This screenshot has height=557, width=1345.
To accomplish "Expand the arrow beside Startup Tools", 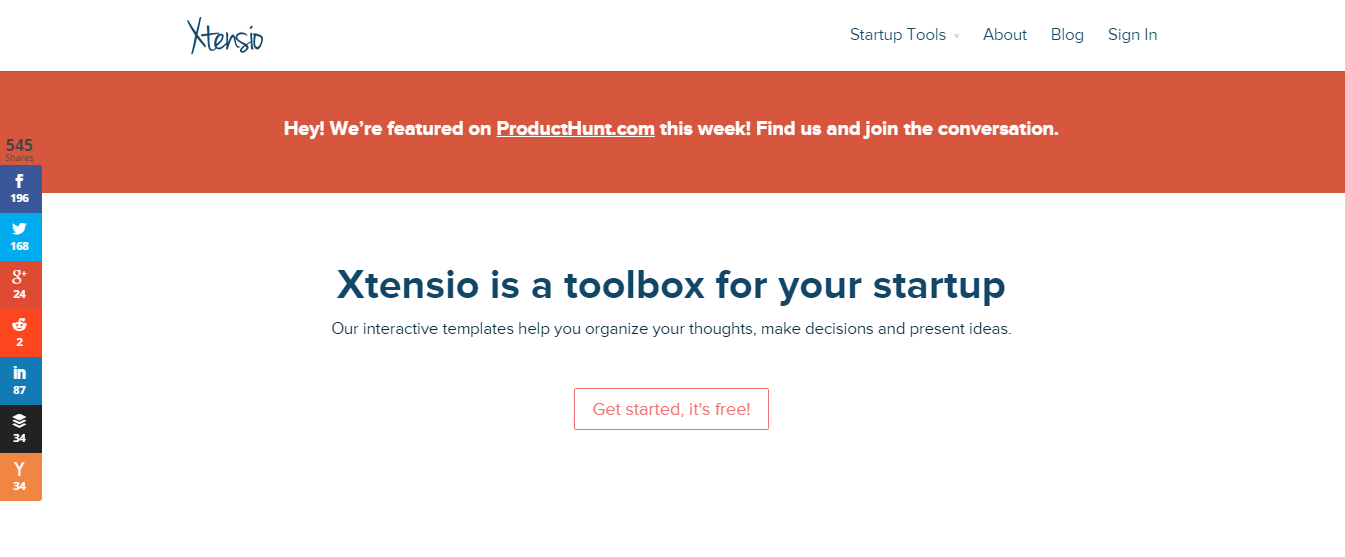I will pyautogui.click(x=956, y=36).
